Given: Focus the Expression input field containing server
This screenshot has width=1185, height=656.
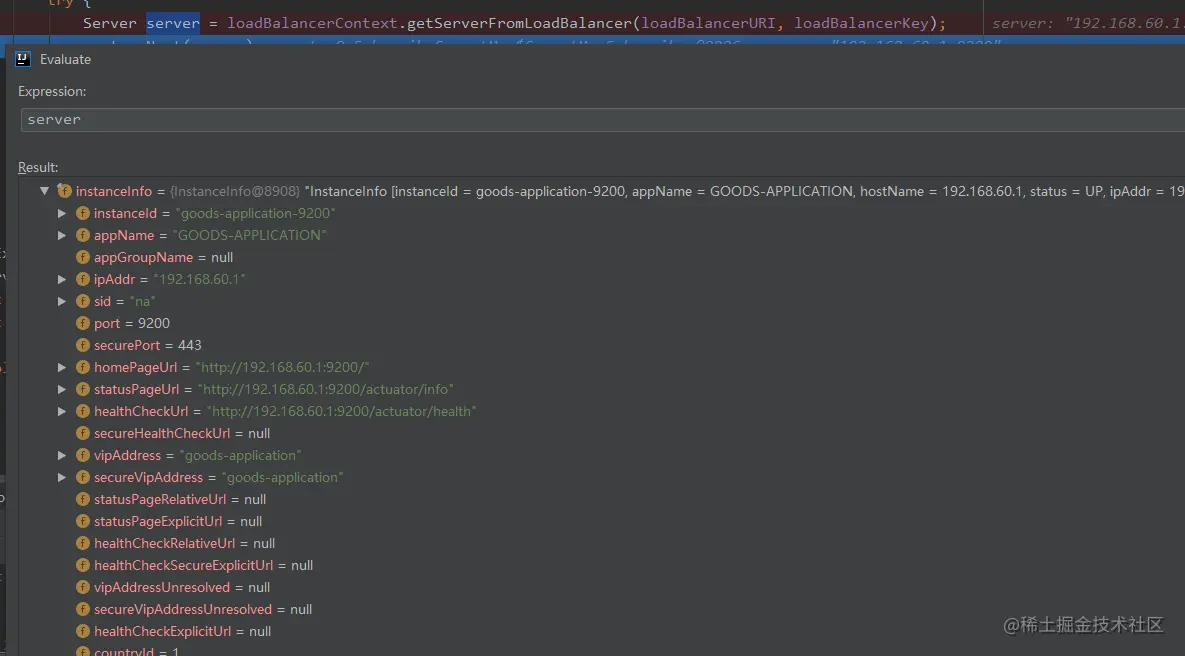Looking at the screenshot, I should click(602, 119).
